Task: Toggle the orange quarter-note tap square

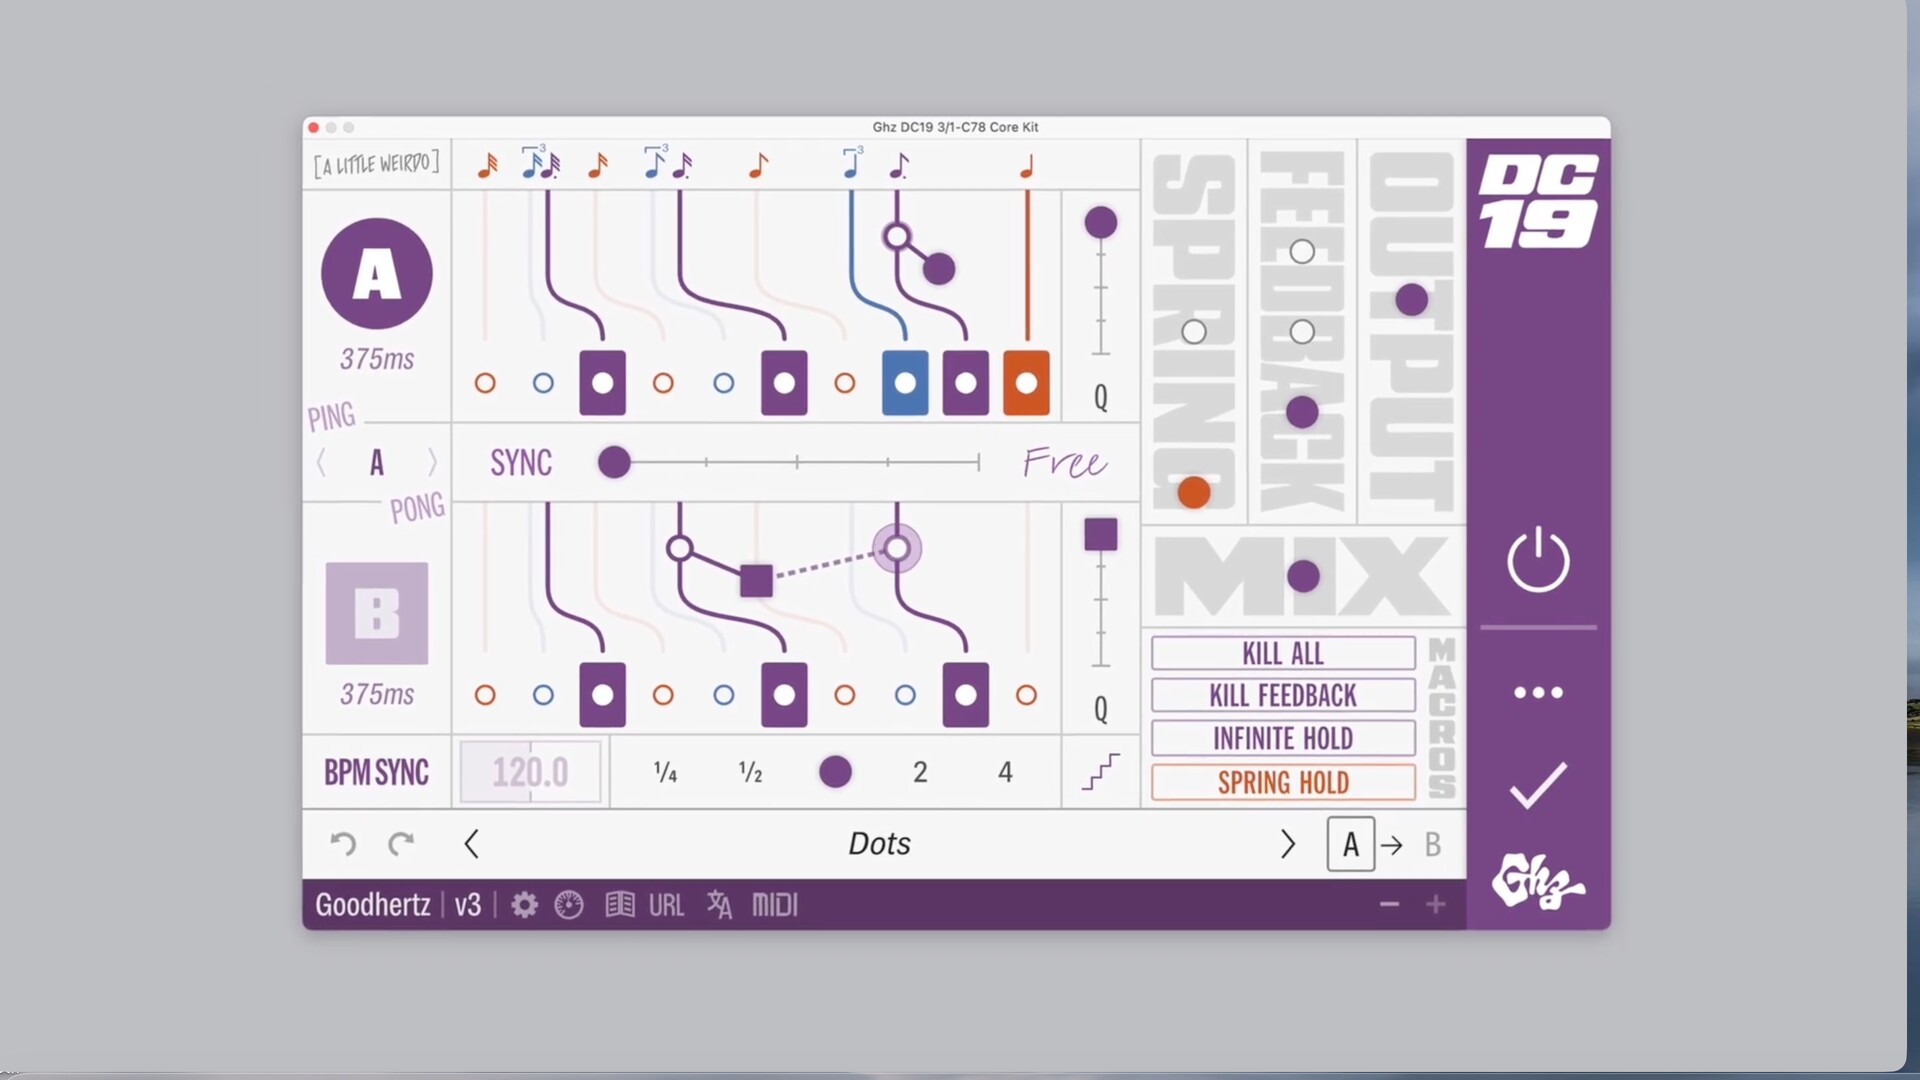Action: pos(1026,383)
